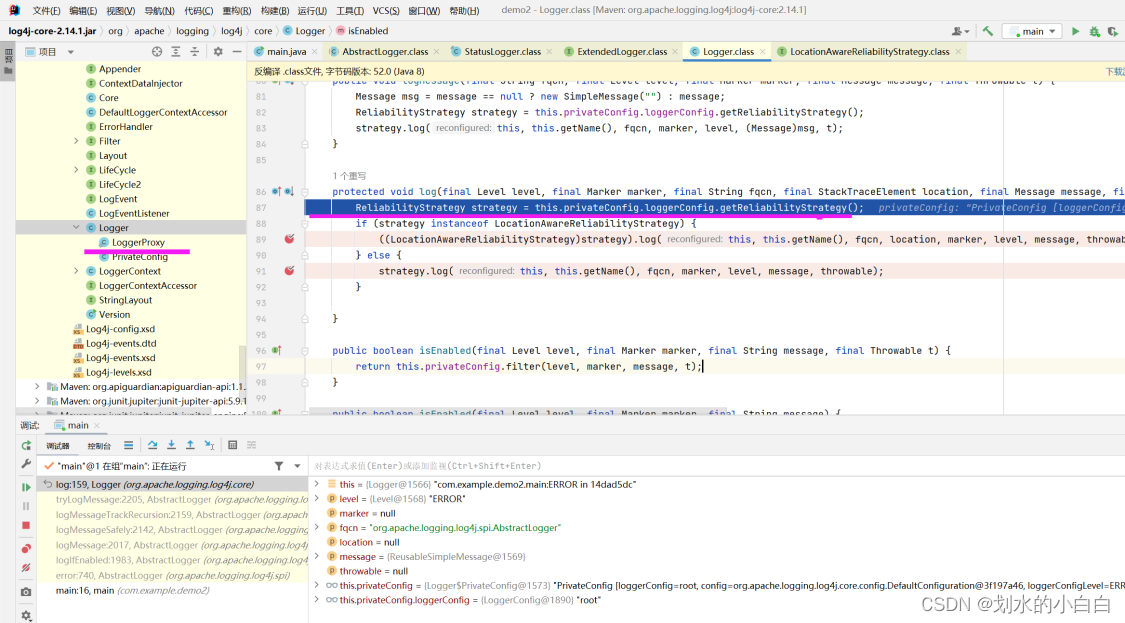1125x623 pixels.
Task: Open debugger settings gear icon
Action: [x=26, y=615]
